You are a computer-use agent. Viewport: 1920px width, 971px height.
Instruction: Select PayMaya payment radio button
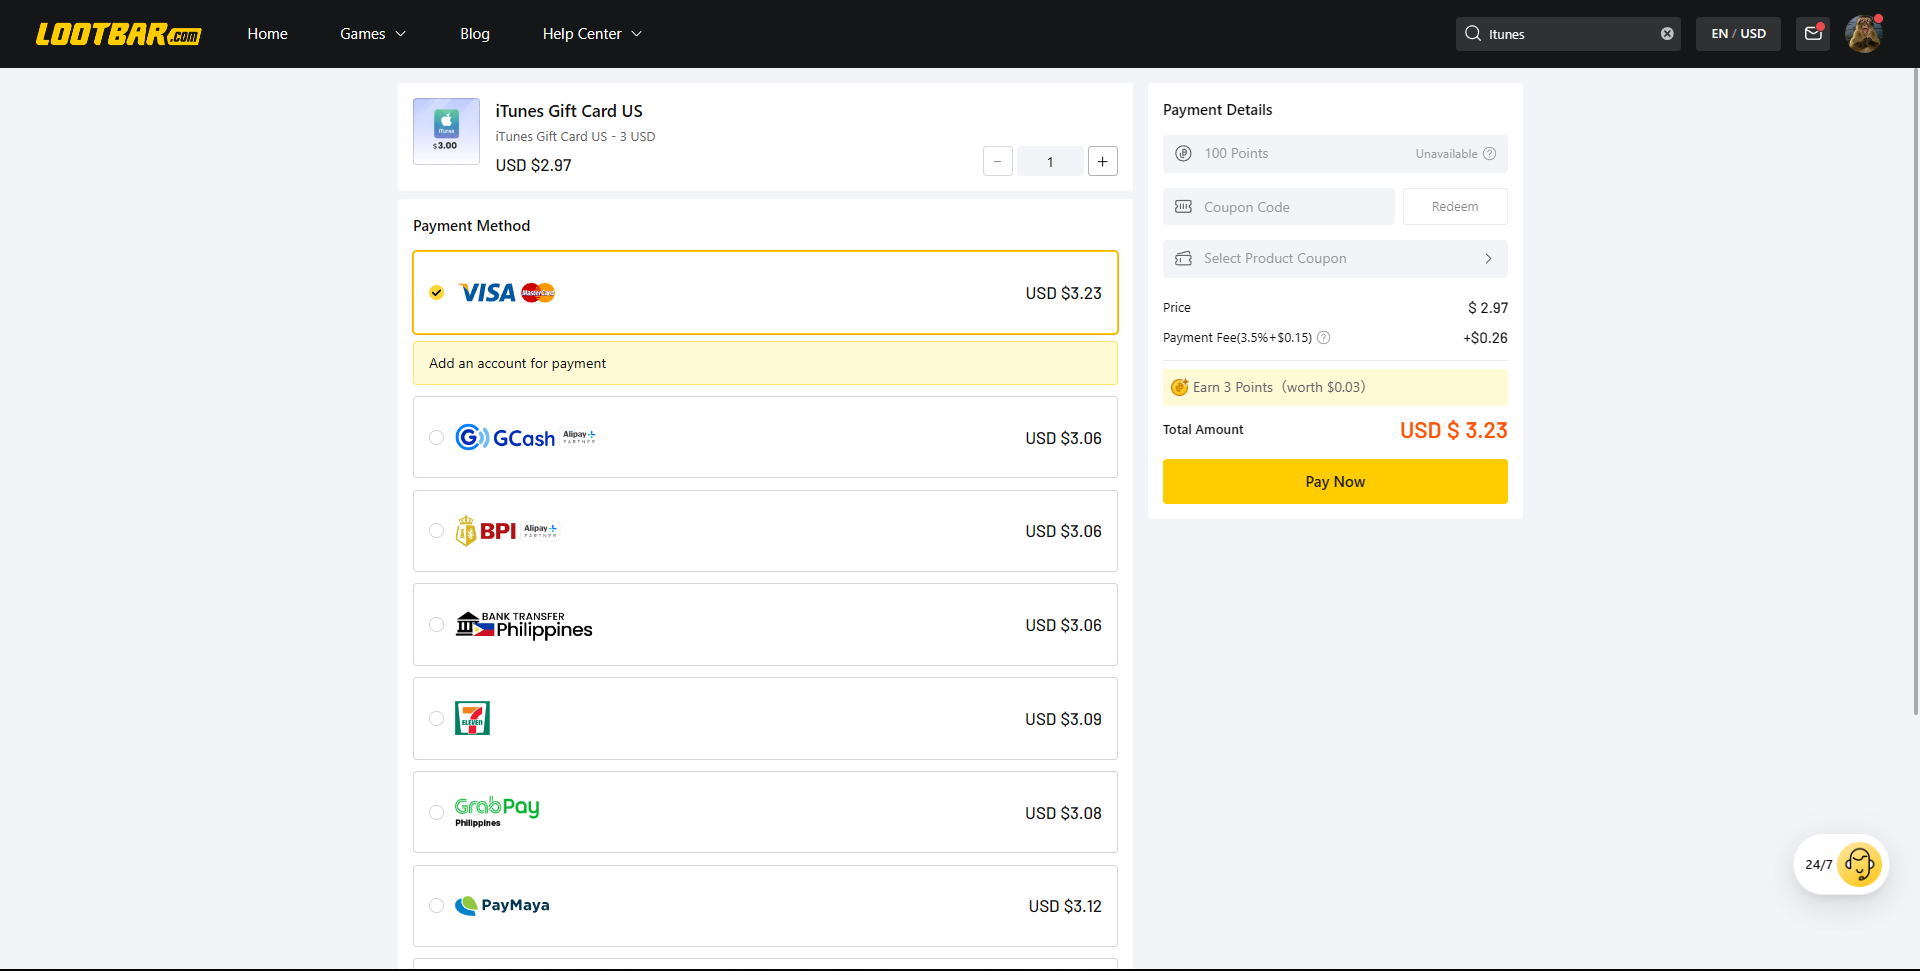tap(436, 905)
